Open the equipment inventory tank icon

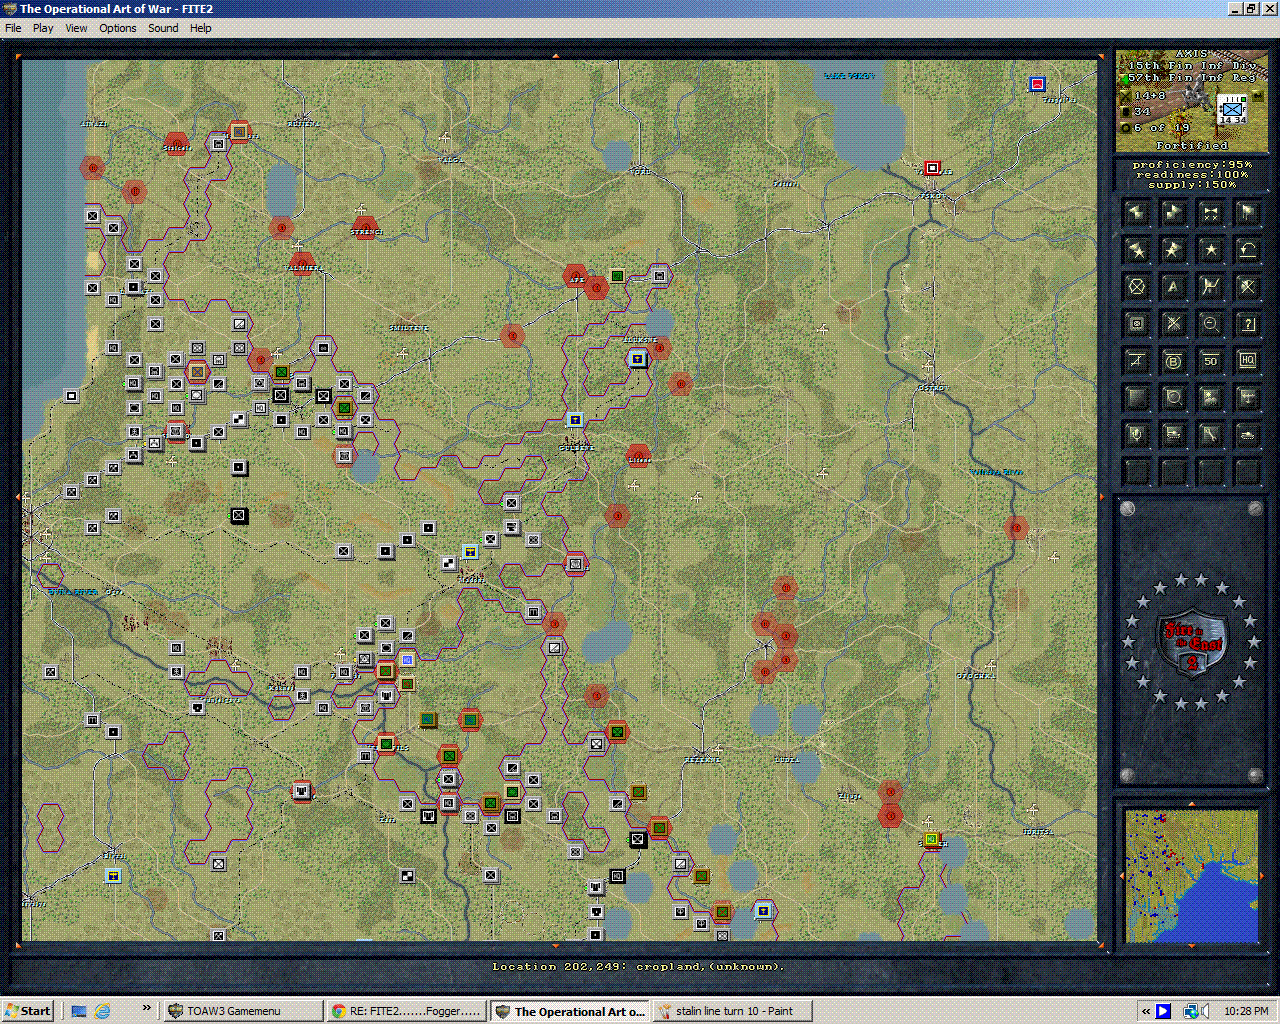[x=1247, y=434]
